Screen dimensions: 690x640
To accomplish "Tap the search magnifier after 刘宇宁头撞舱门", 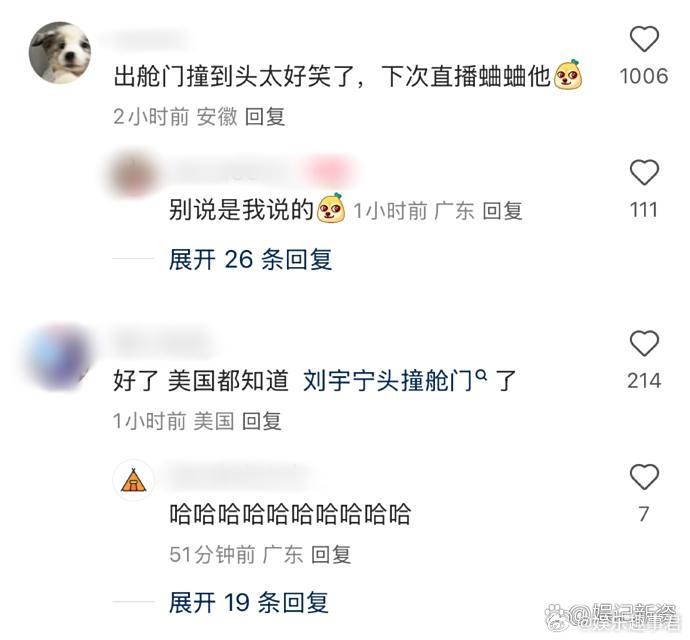I will (x=482, y=375).
